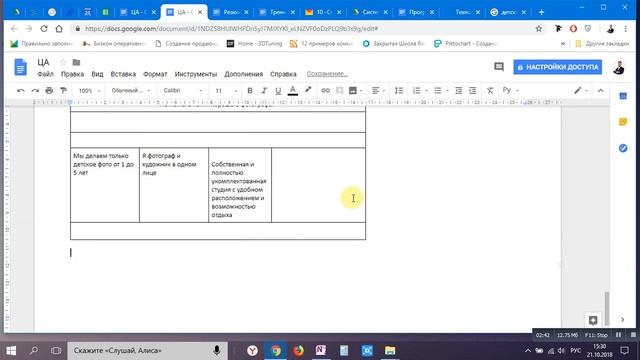The height and width of the screenshot is (360, 640).
Task: Star the ЦА document
Action: [63, 62]
